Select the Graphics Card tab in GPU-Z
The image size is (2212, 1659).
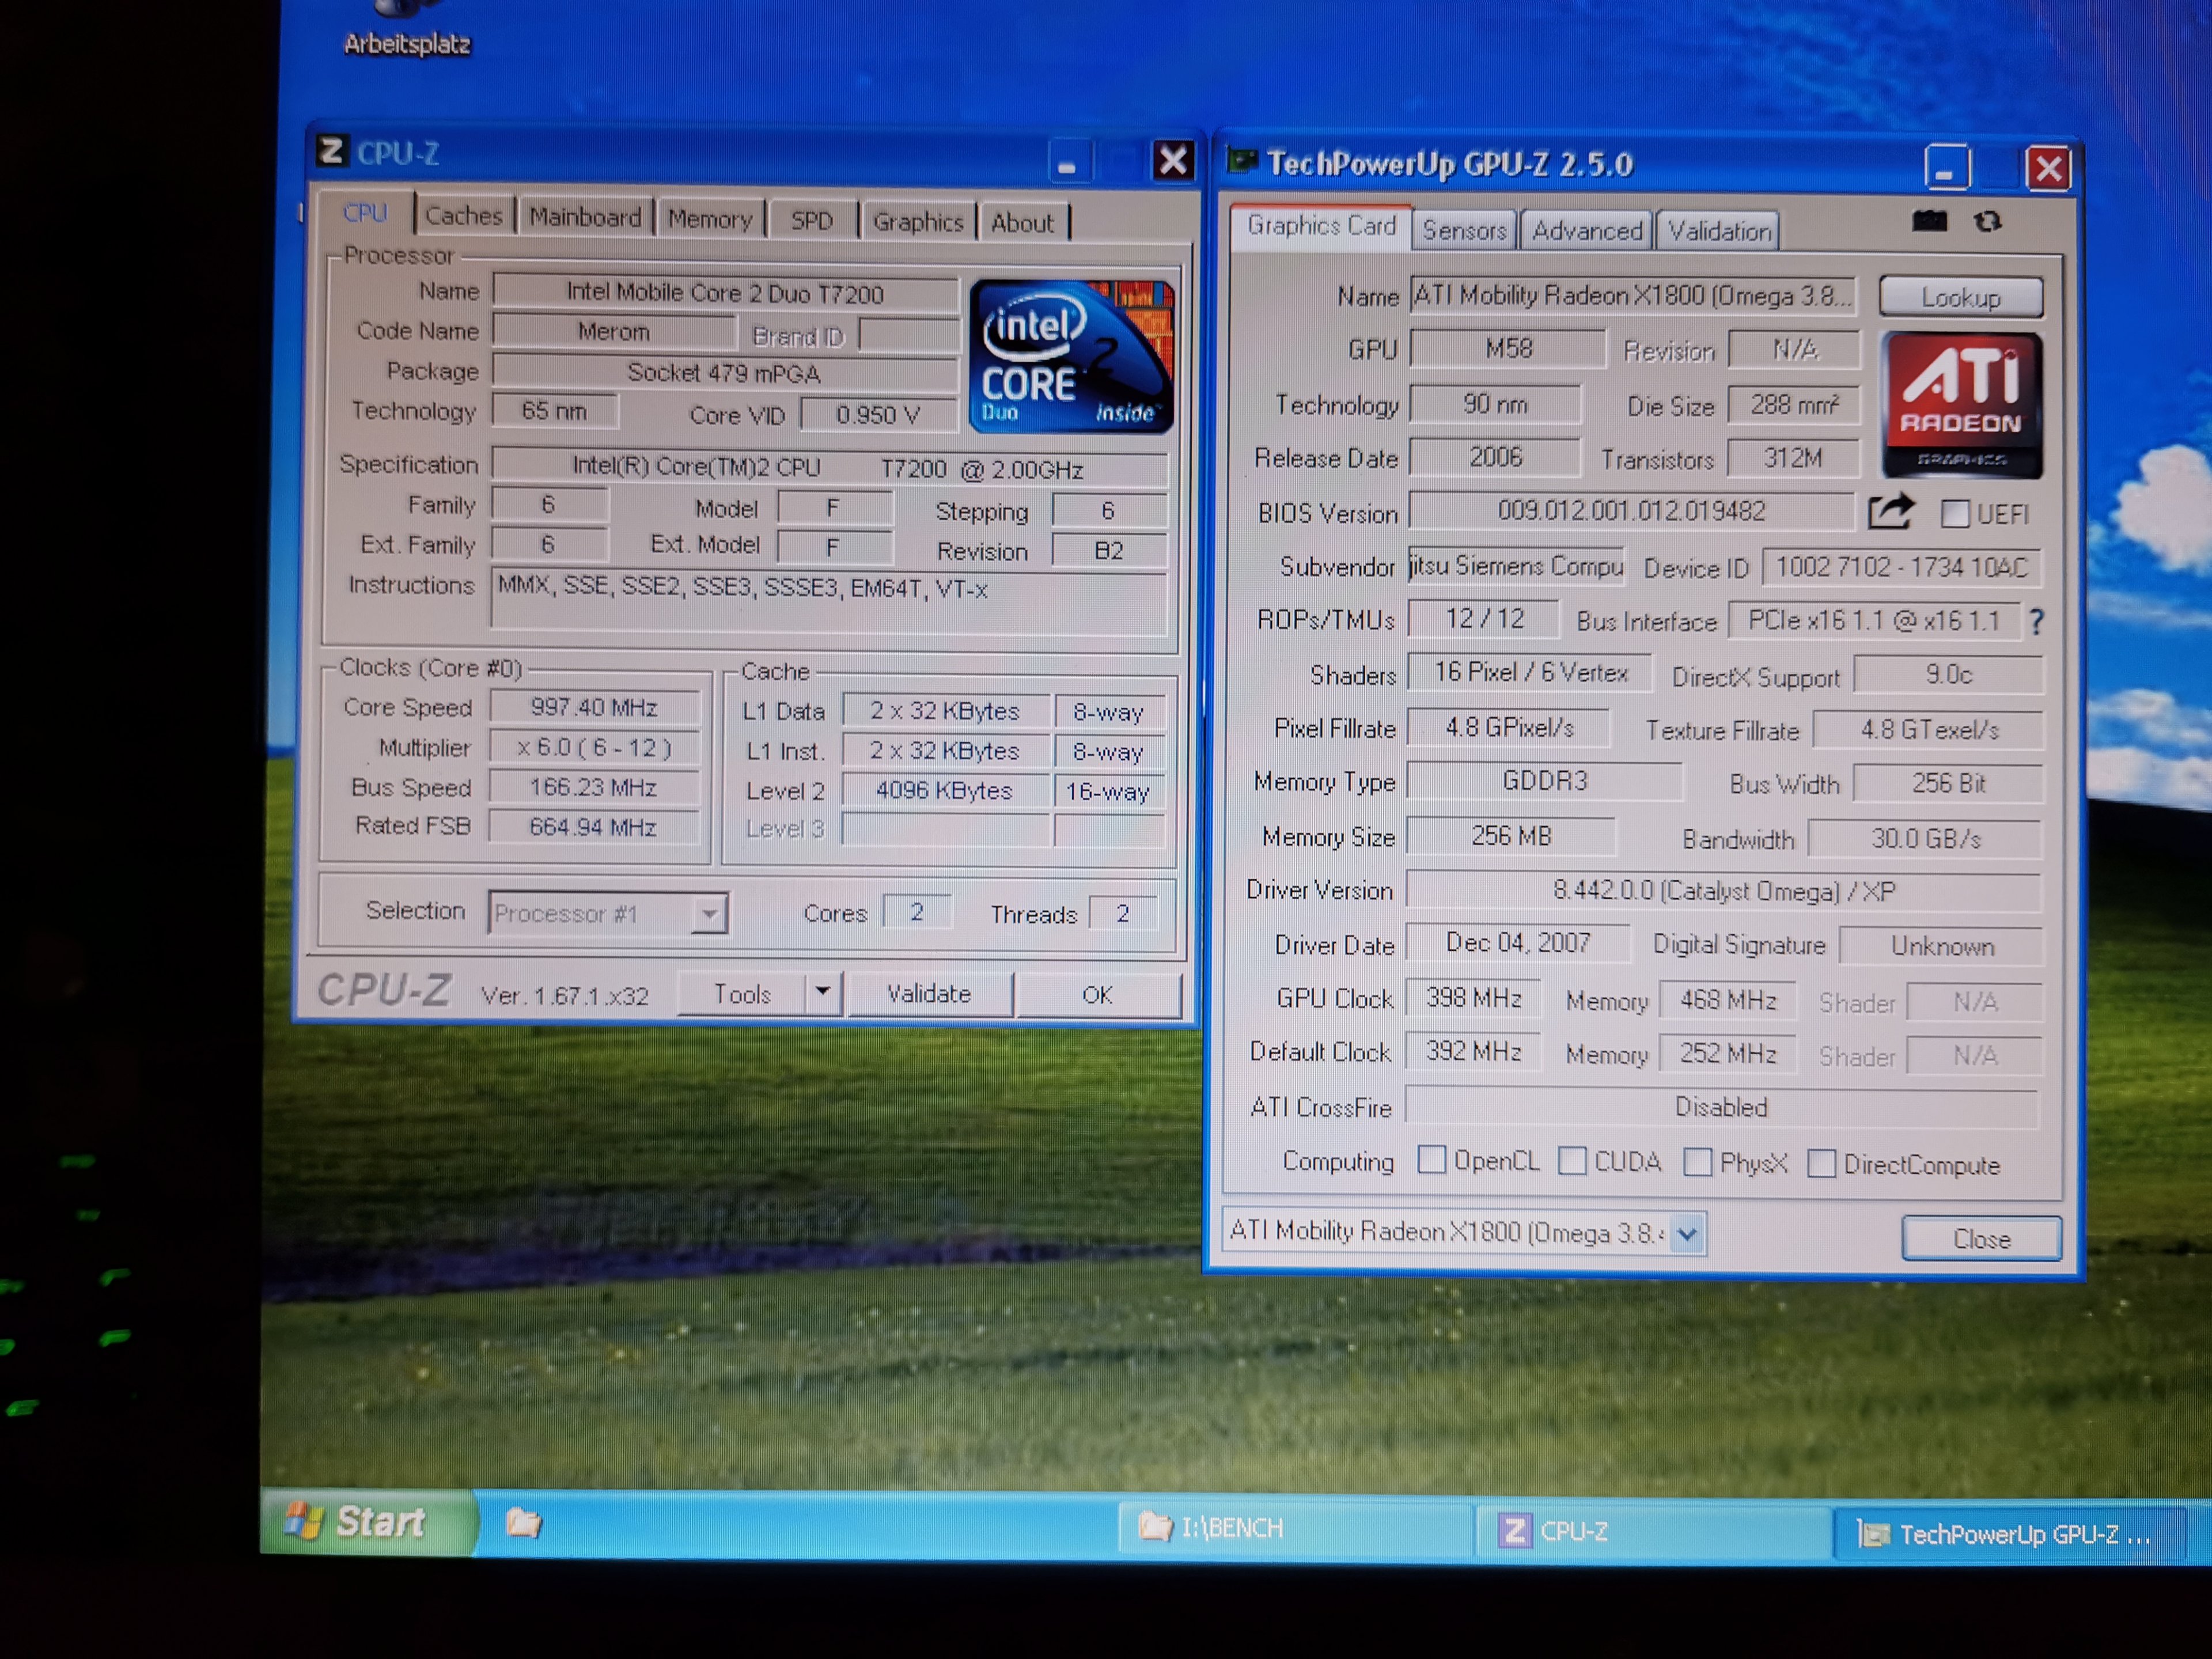tap(1321, 226)
